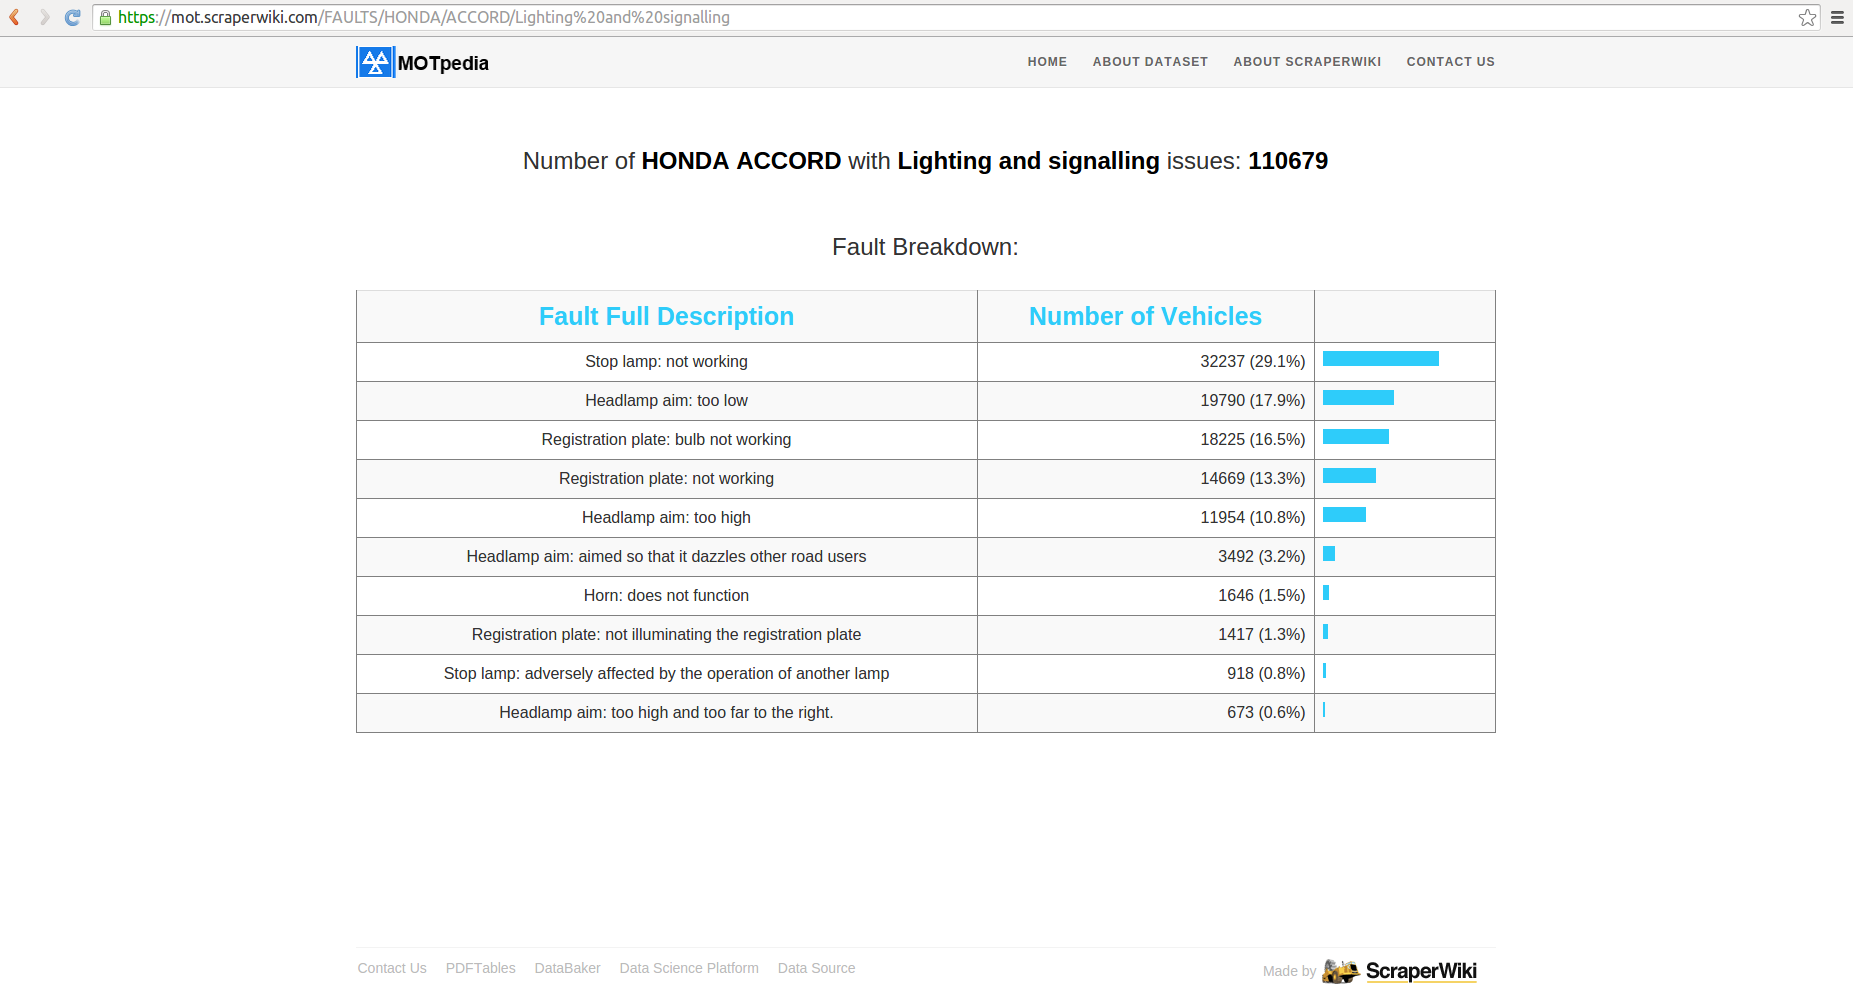Select 'Stop lamp: adversely affected' cell
This screenshot has height=1004, width=1853.
(666, 673)
